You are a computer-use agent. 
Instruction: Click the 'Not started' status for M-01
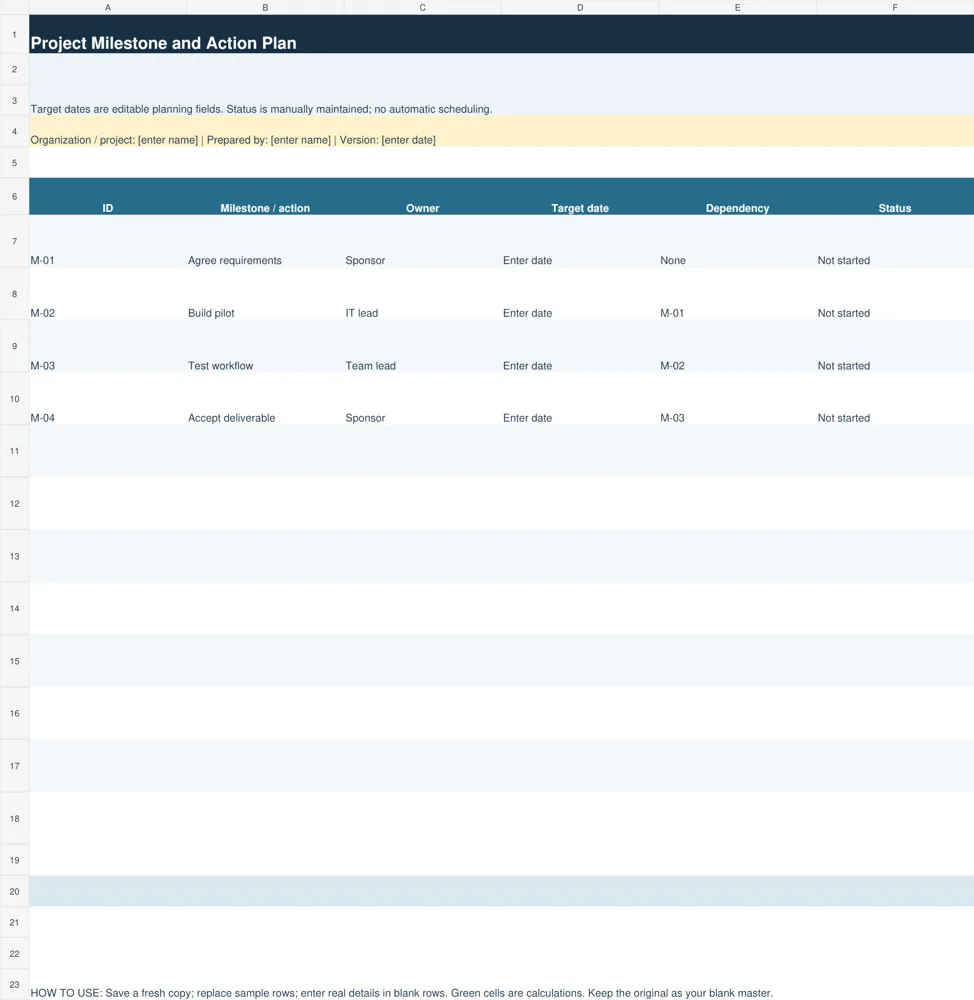[895, 242]
